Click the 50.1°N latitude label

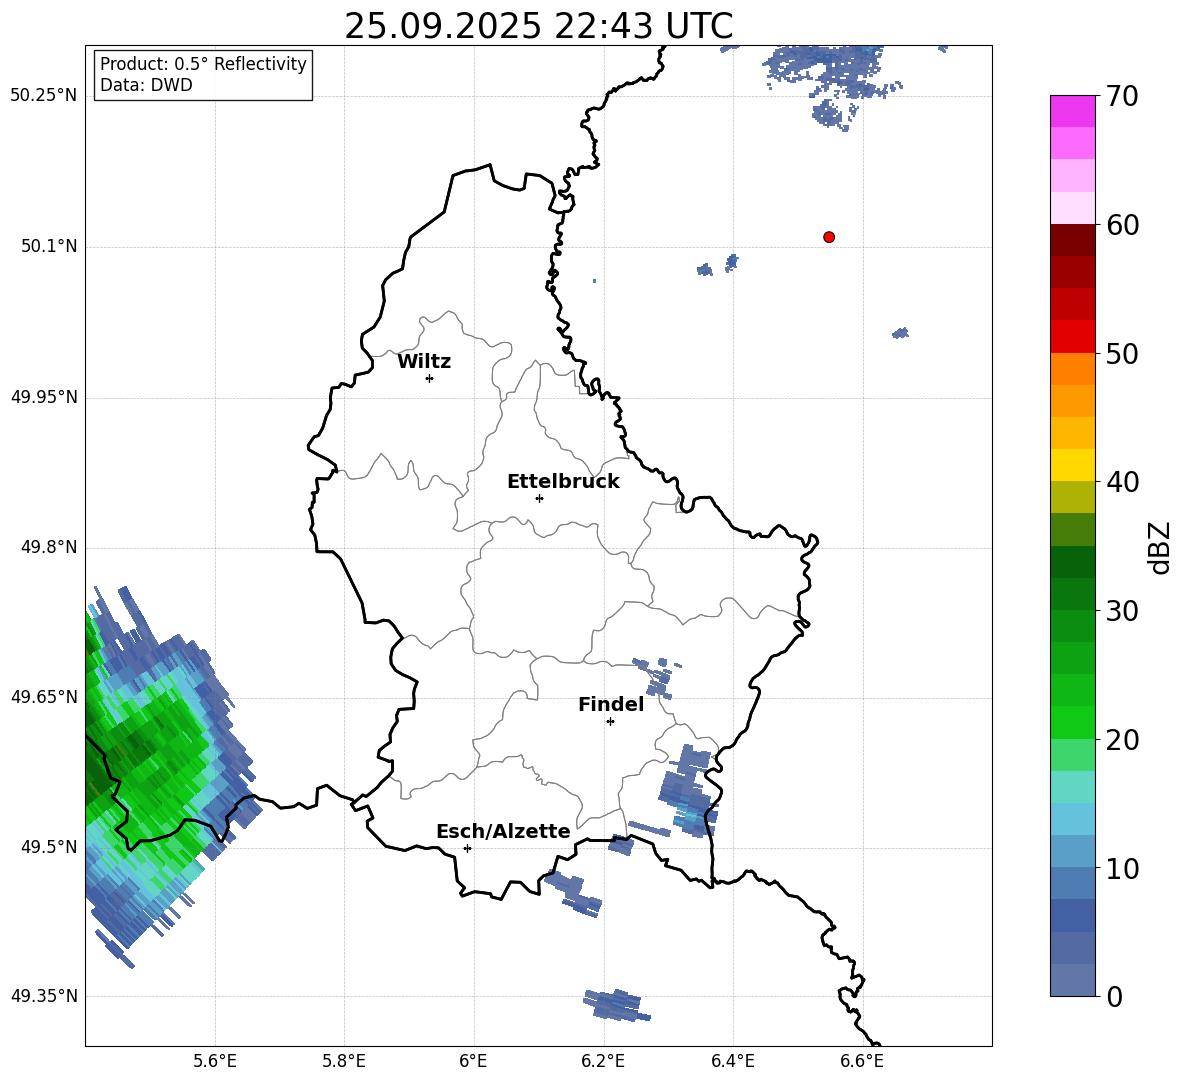click(x=48, y=246)
